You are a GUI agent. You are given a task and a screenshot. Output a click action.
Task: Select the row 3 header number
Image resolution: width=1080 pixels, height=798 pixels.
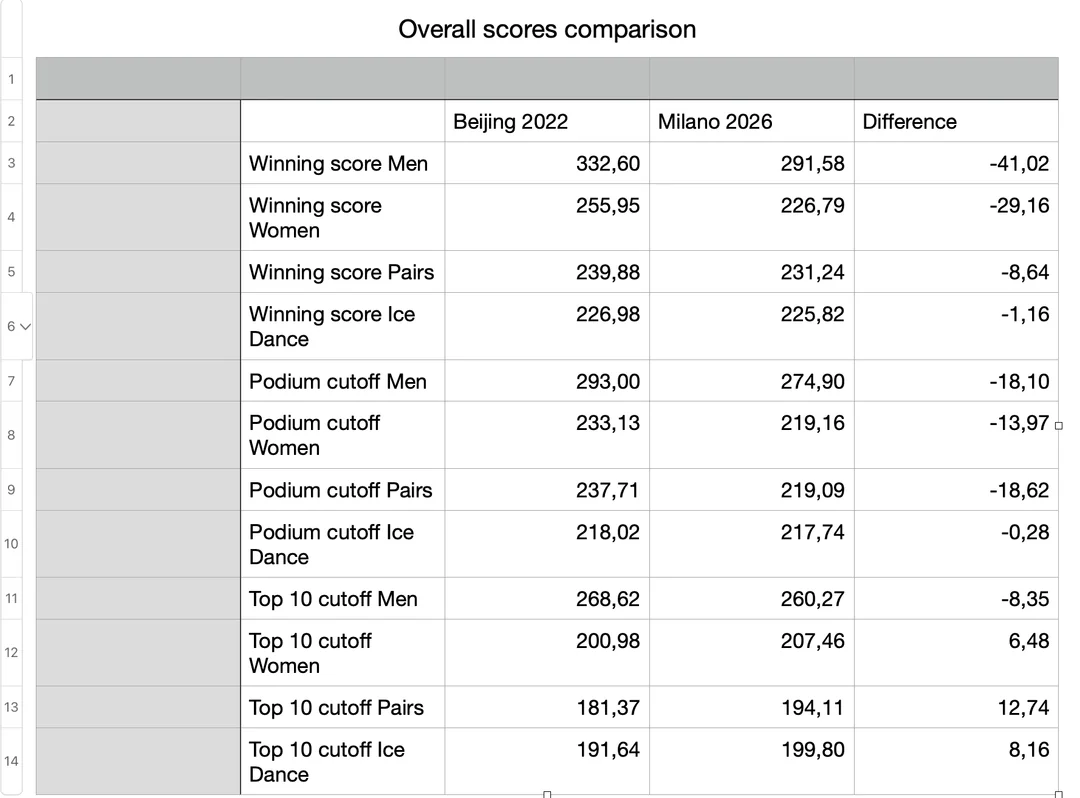point(11,163)
